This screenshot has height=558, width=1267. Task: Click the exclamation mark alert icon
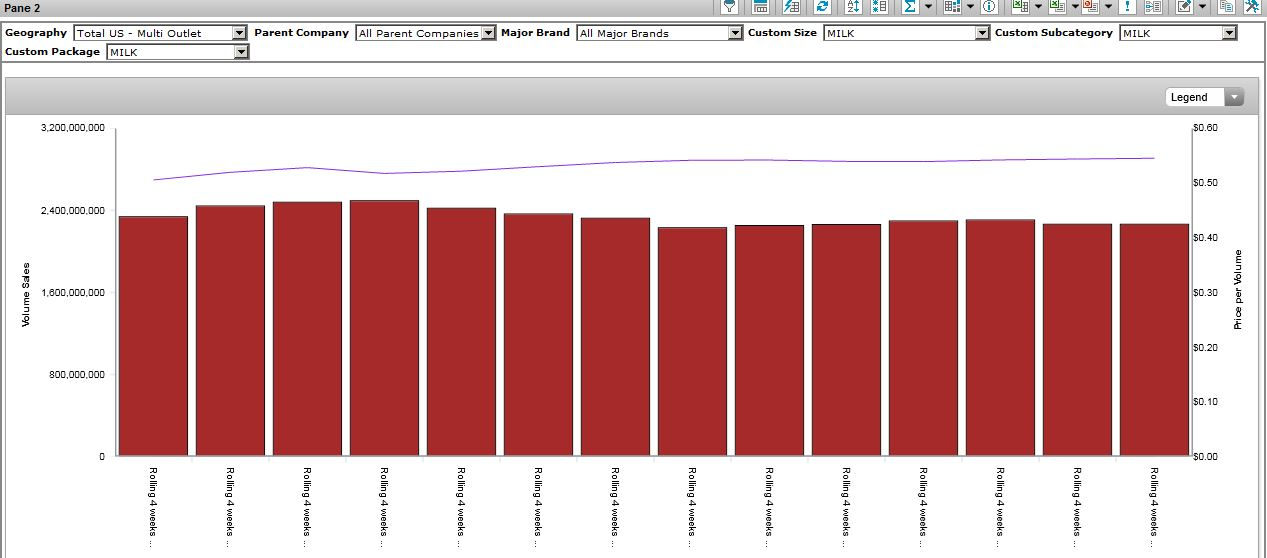pos(1127,6)
